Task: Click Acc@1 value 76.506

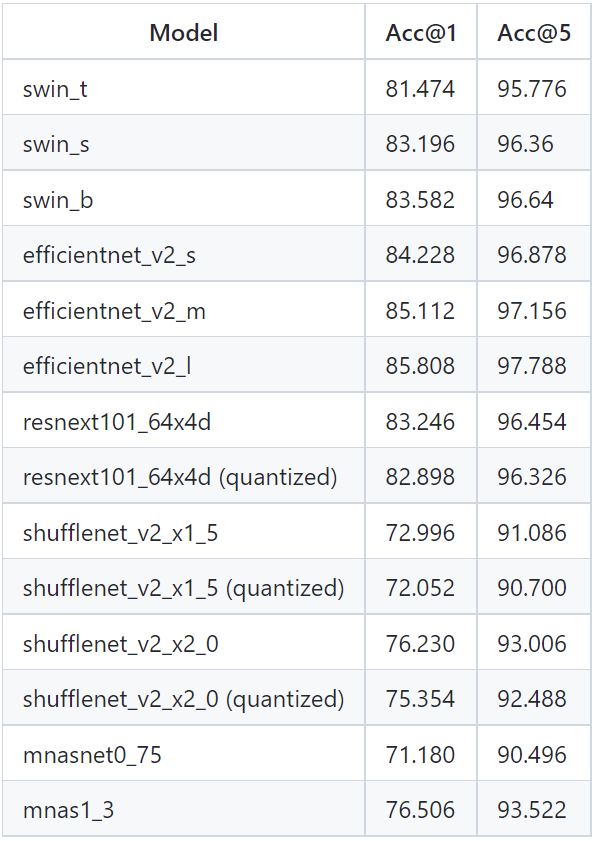Action: (420, 810)
